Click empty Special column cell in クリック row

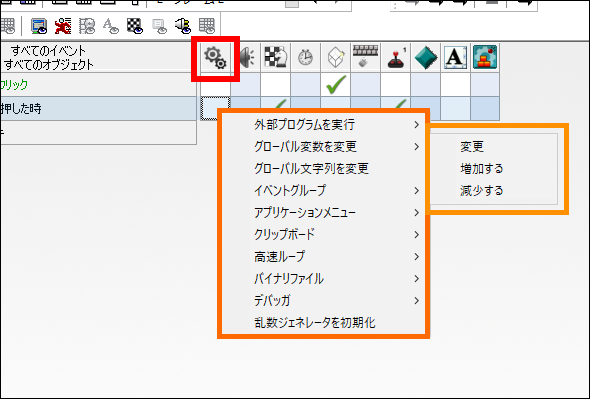(x=215, y=85)
